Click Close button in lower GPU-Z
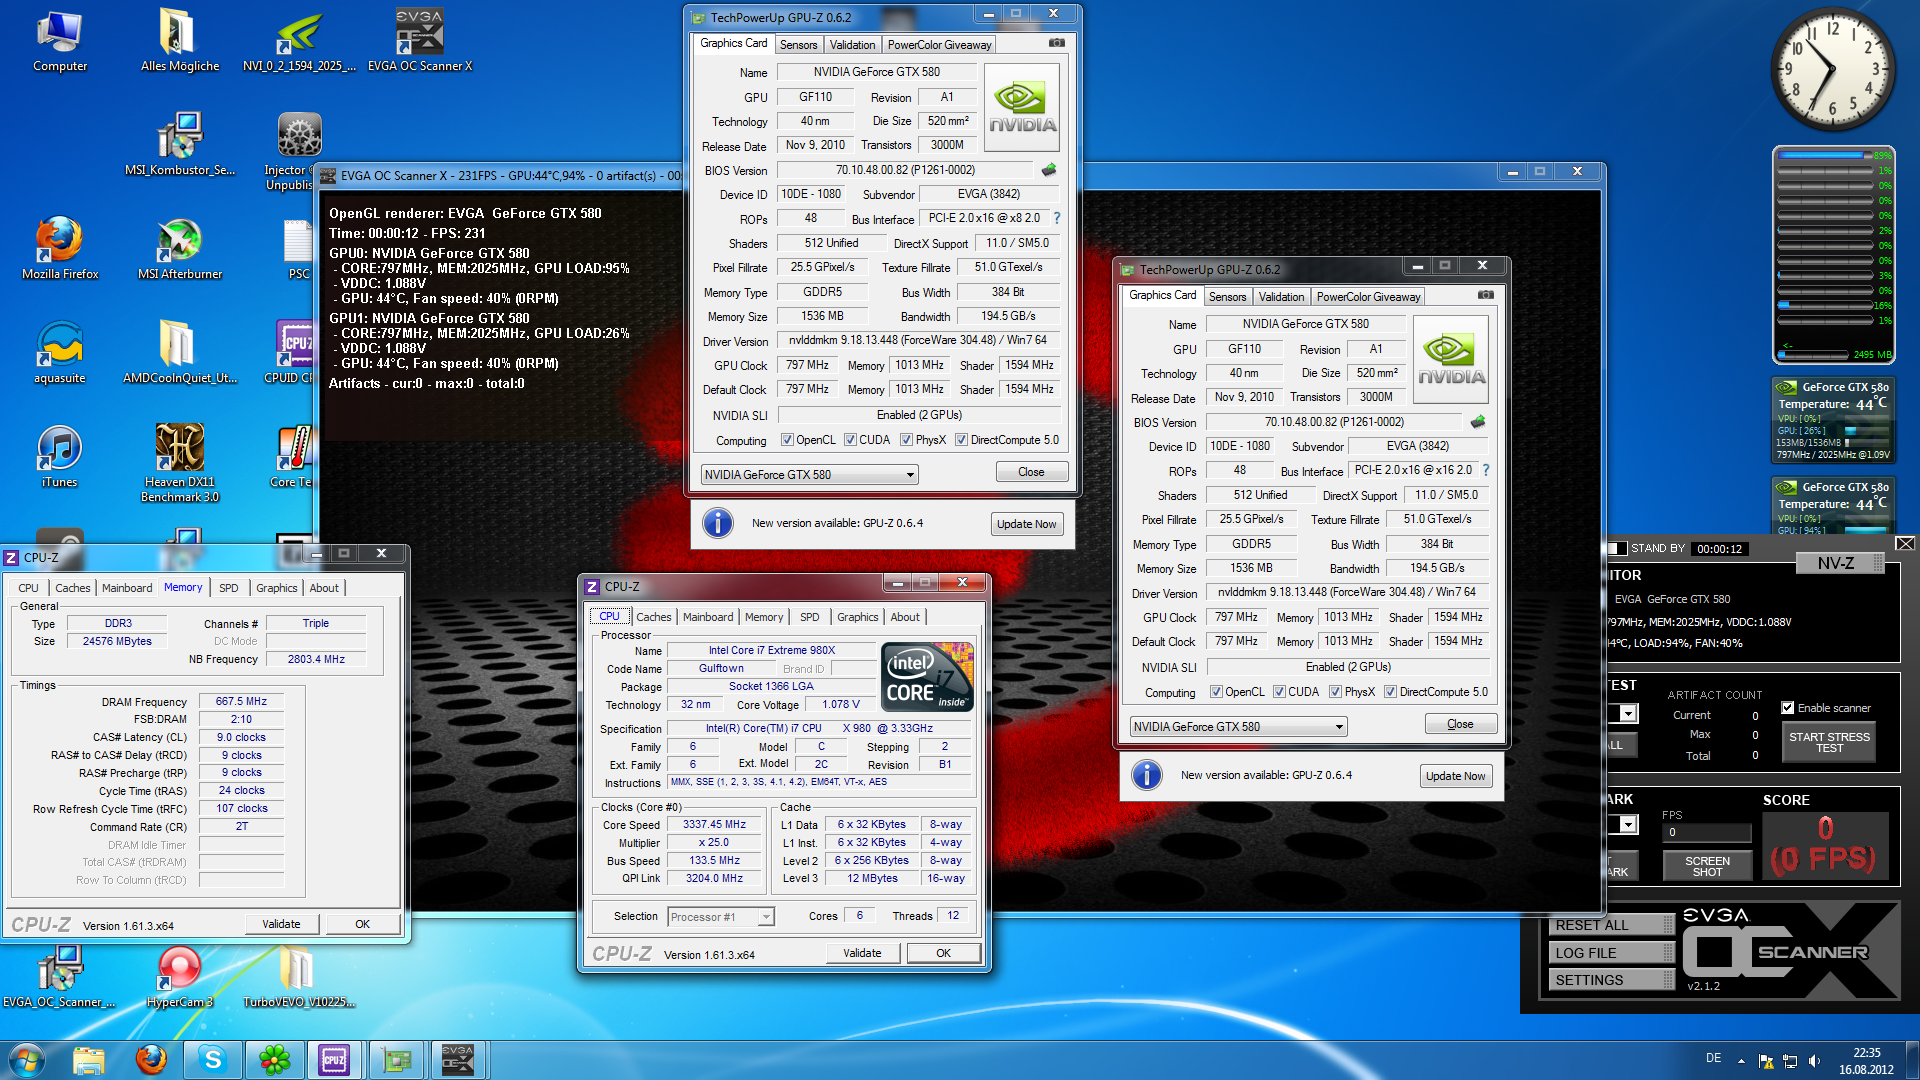The width and height of the screenshot is (1920, 1080). [x=1460, y=724]
